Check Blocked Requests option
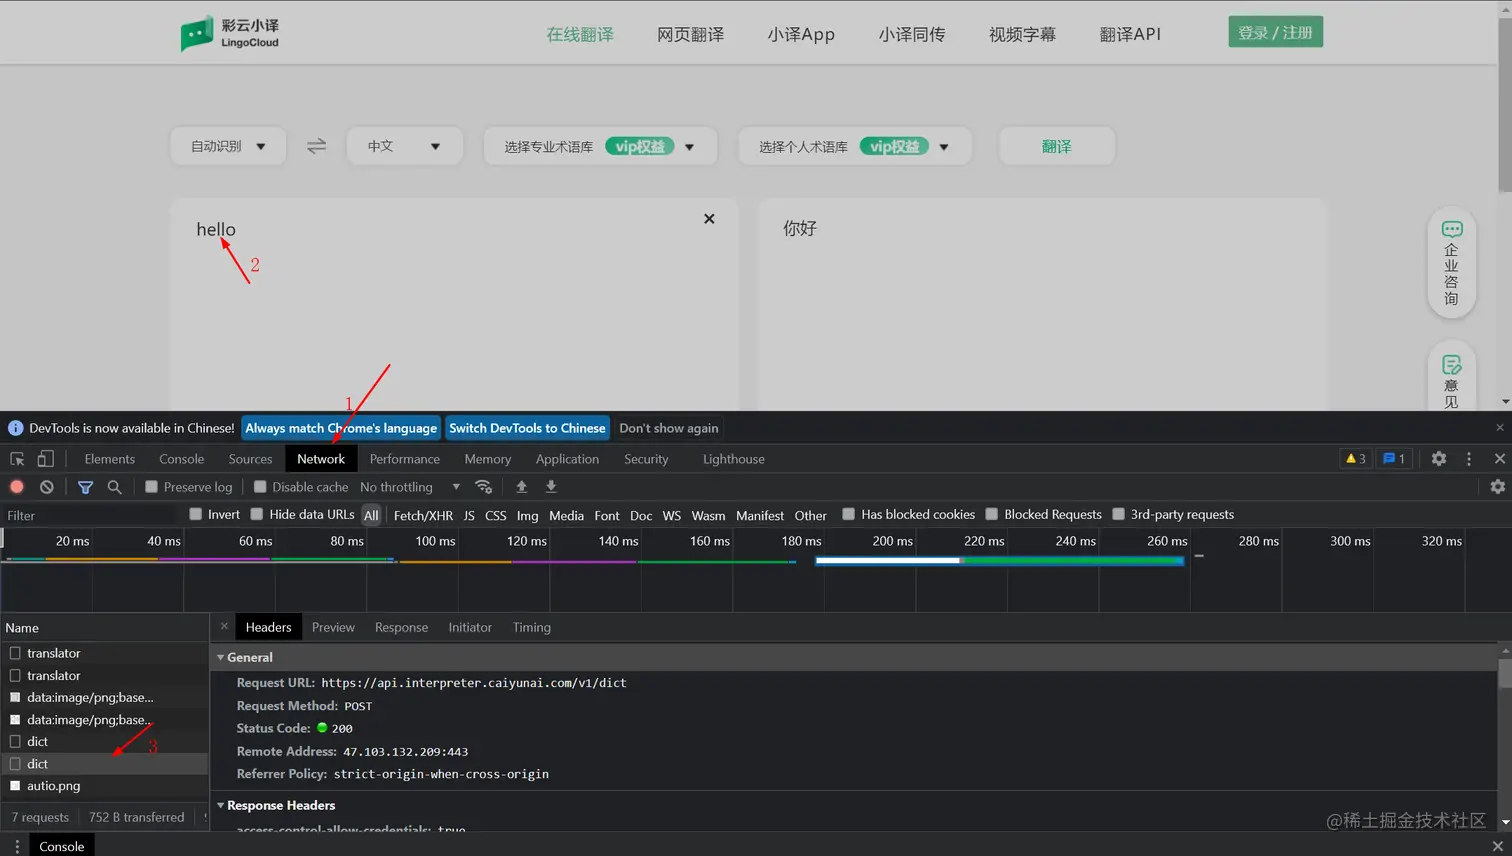 (x=992, y=514)
